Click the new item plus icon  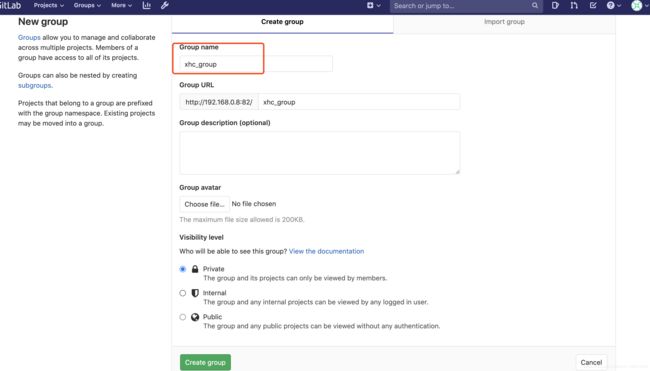coord(370,5)
